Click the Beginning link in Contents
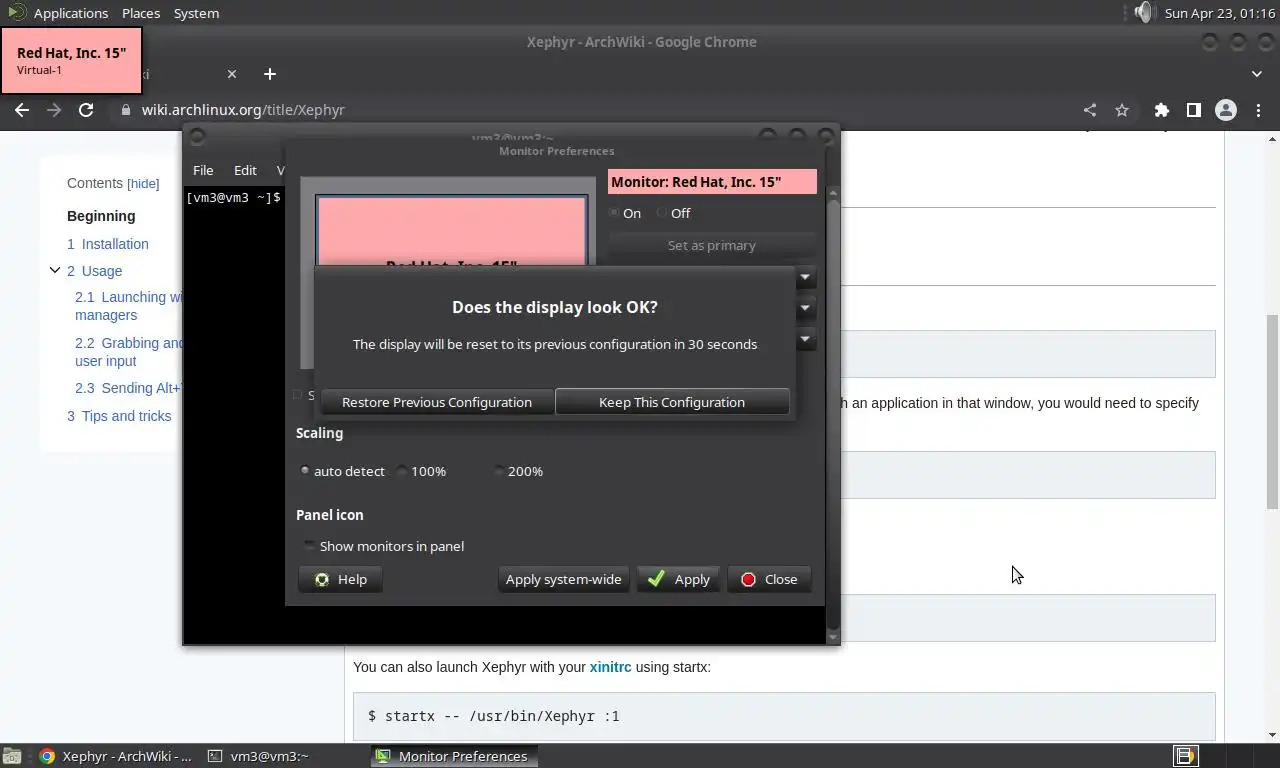Screen dimensions: 1280x768 click(101, 216)
